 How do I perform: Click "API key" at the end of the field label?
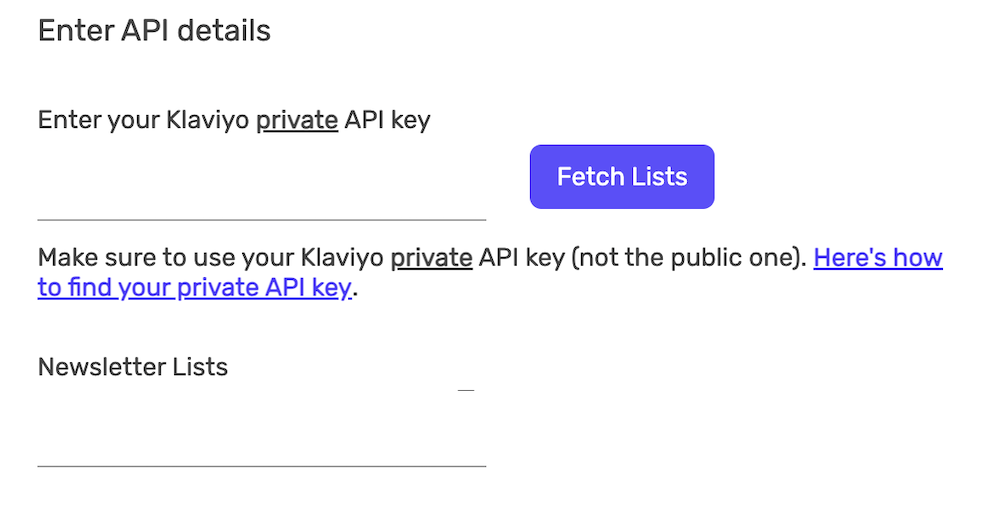click(x=387, y=121)
